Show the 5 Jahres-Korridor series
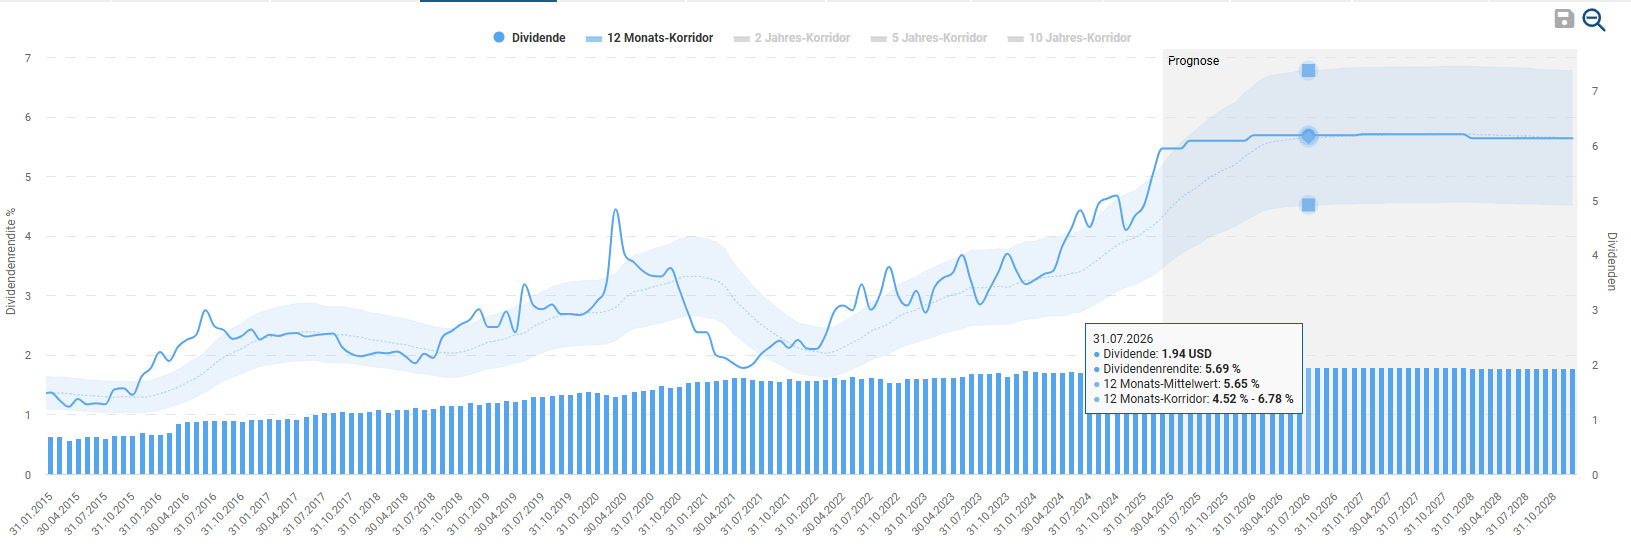 click(928, 38)
